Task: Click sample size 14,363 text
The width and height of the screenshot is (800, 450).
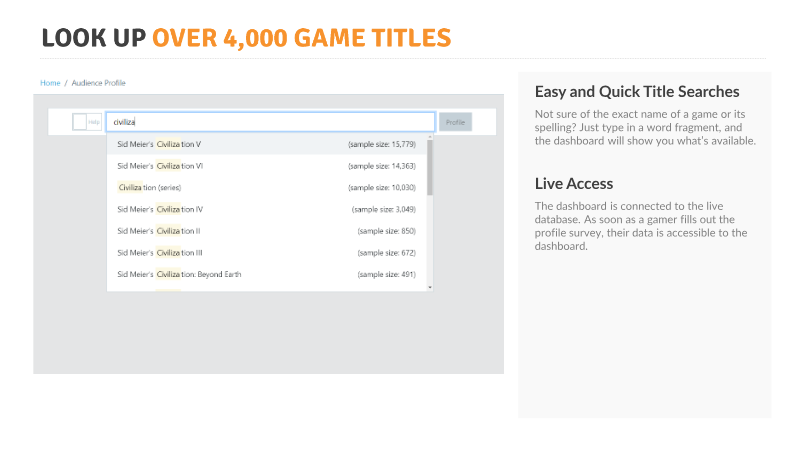Action: 382,166
